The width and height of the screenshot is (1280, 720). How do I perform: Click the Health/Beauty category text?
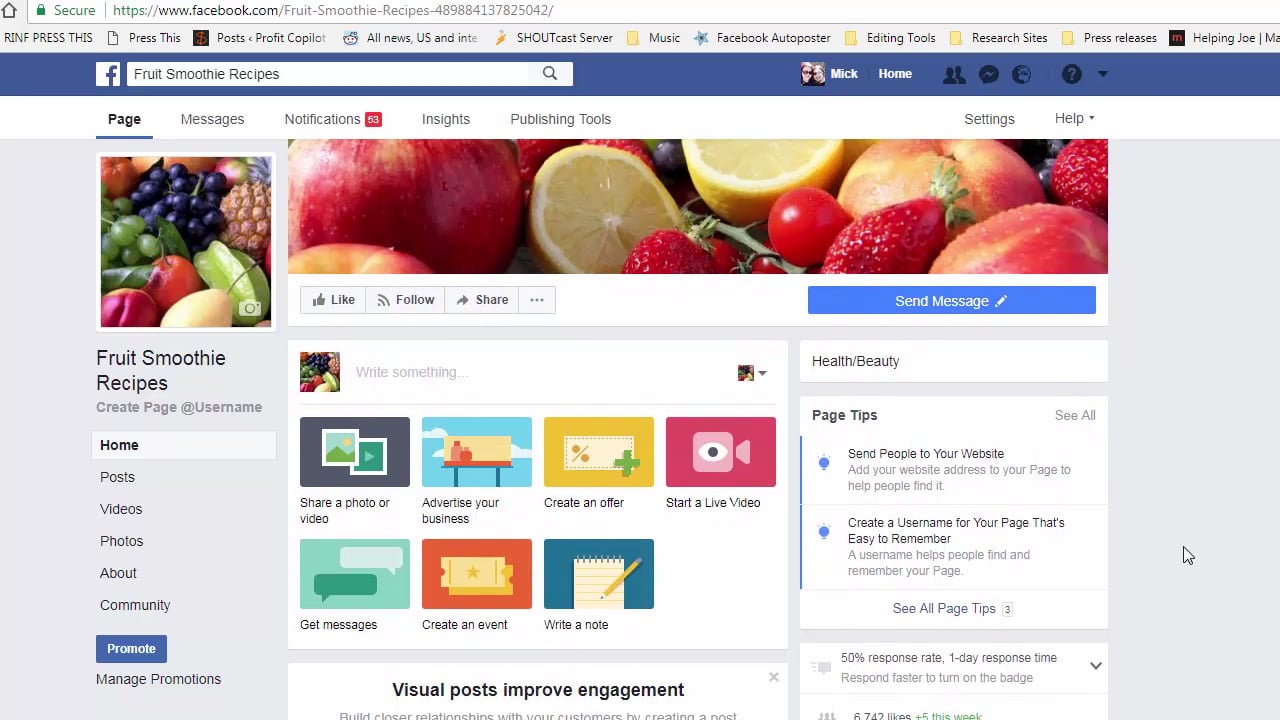(x=855, y=361)
